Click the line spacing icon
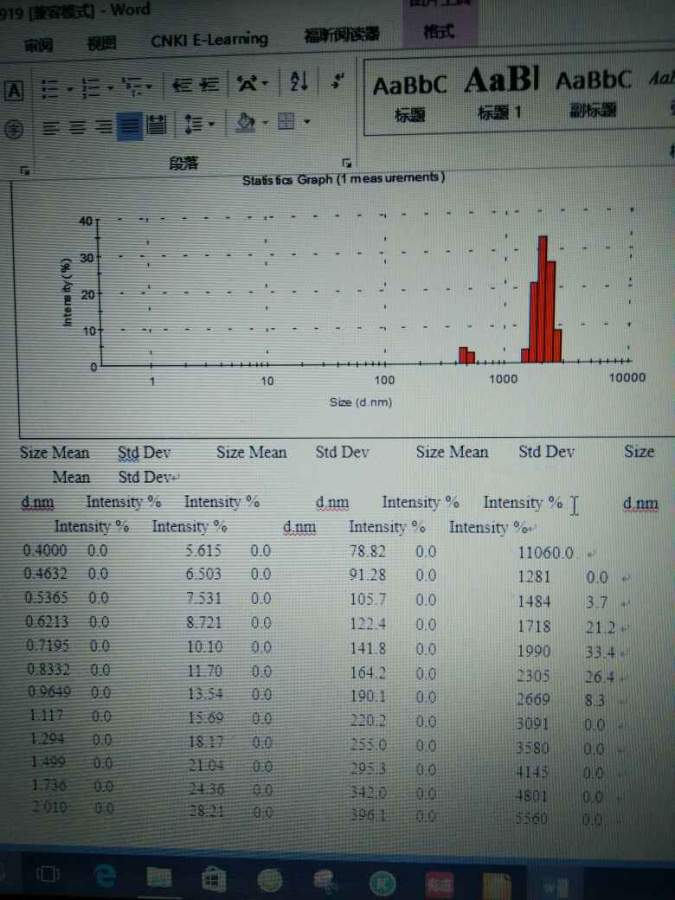This screenshot has width=675, height=900. pyautogui.click(x=193, y=124)
